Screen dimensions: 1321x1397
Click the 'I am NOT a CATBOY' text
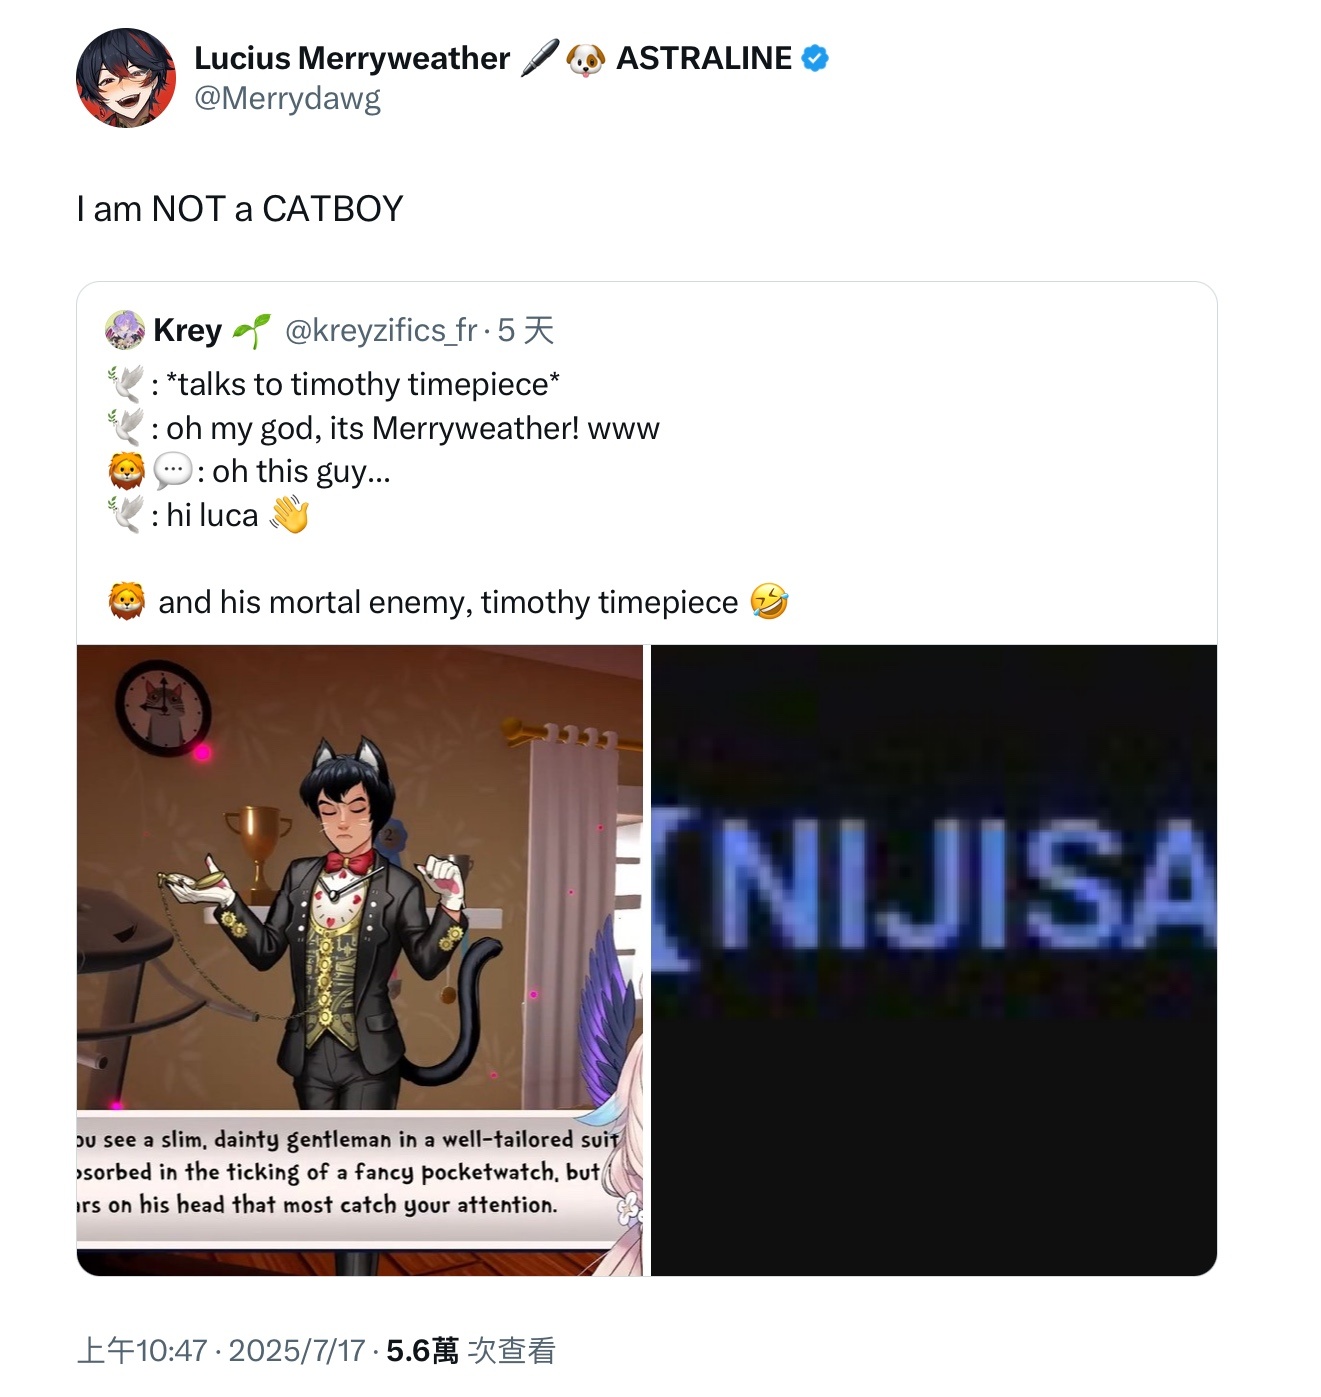coord(240,209)
